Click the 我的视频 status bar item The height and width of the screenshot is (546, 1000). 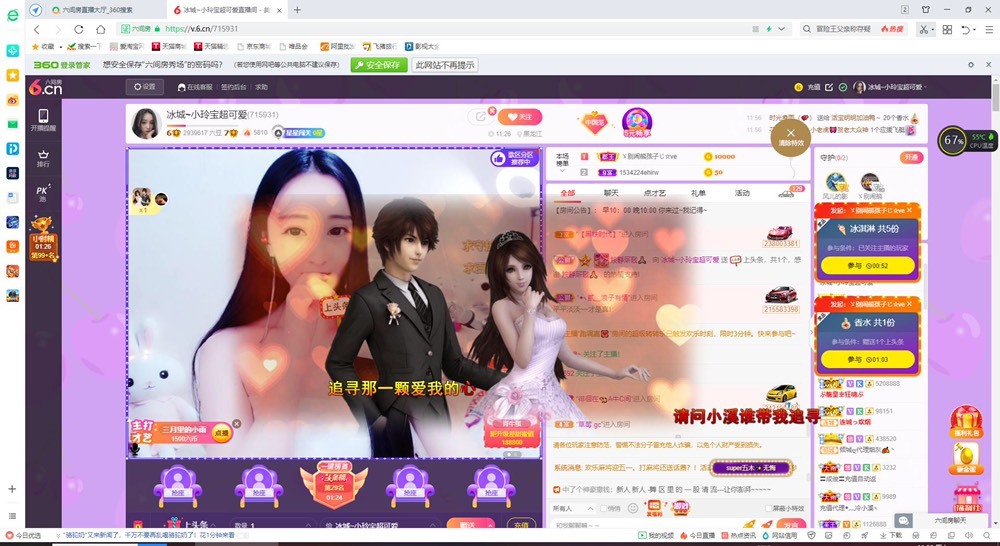point(656,535)
